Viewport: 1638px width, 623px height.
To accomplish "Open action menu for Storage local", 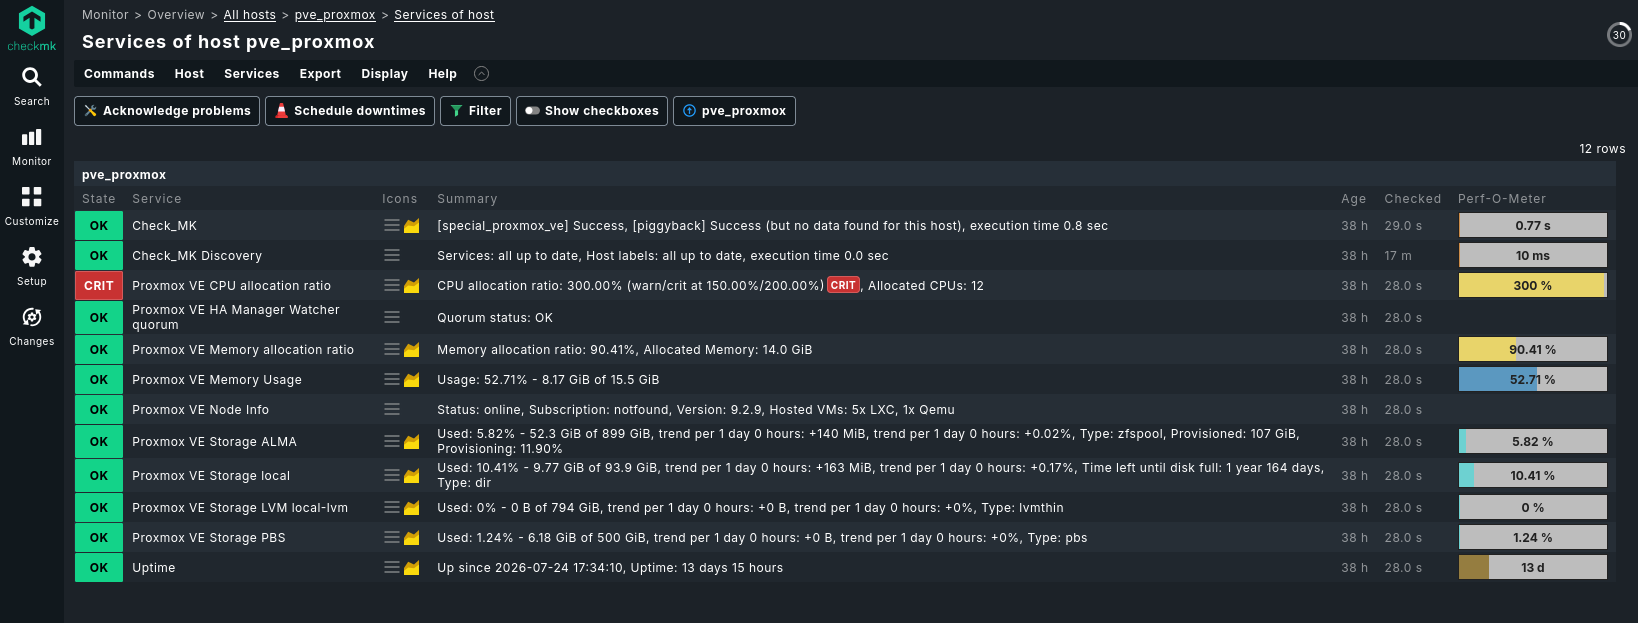I will pos(392,476).
